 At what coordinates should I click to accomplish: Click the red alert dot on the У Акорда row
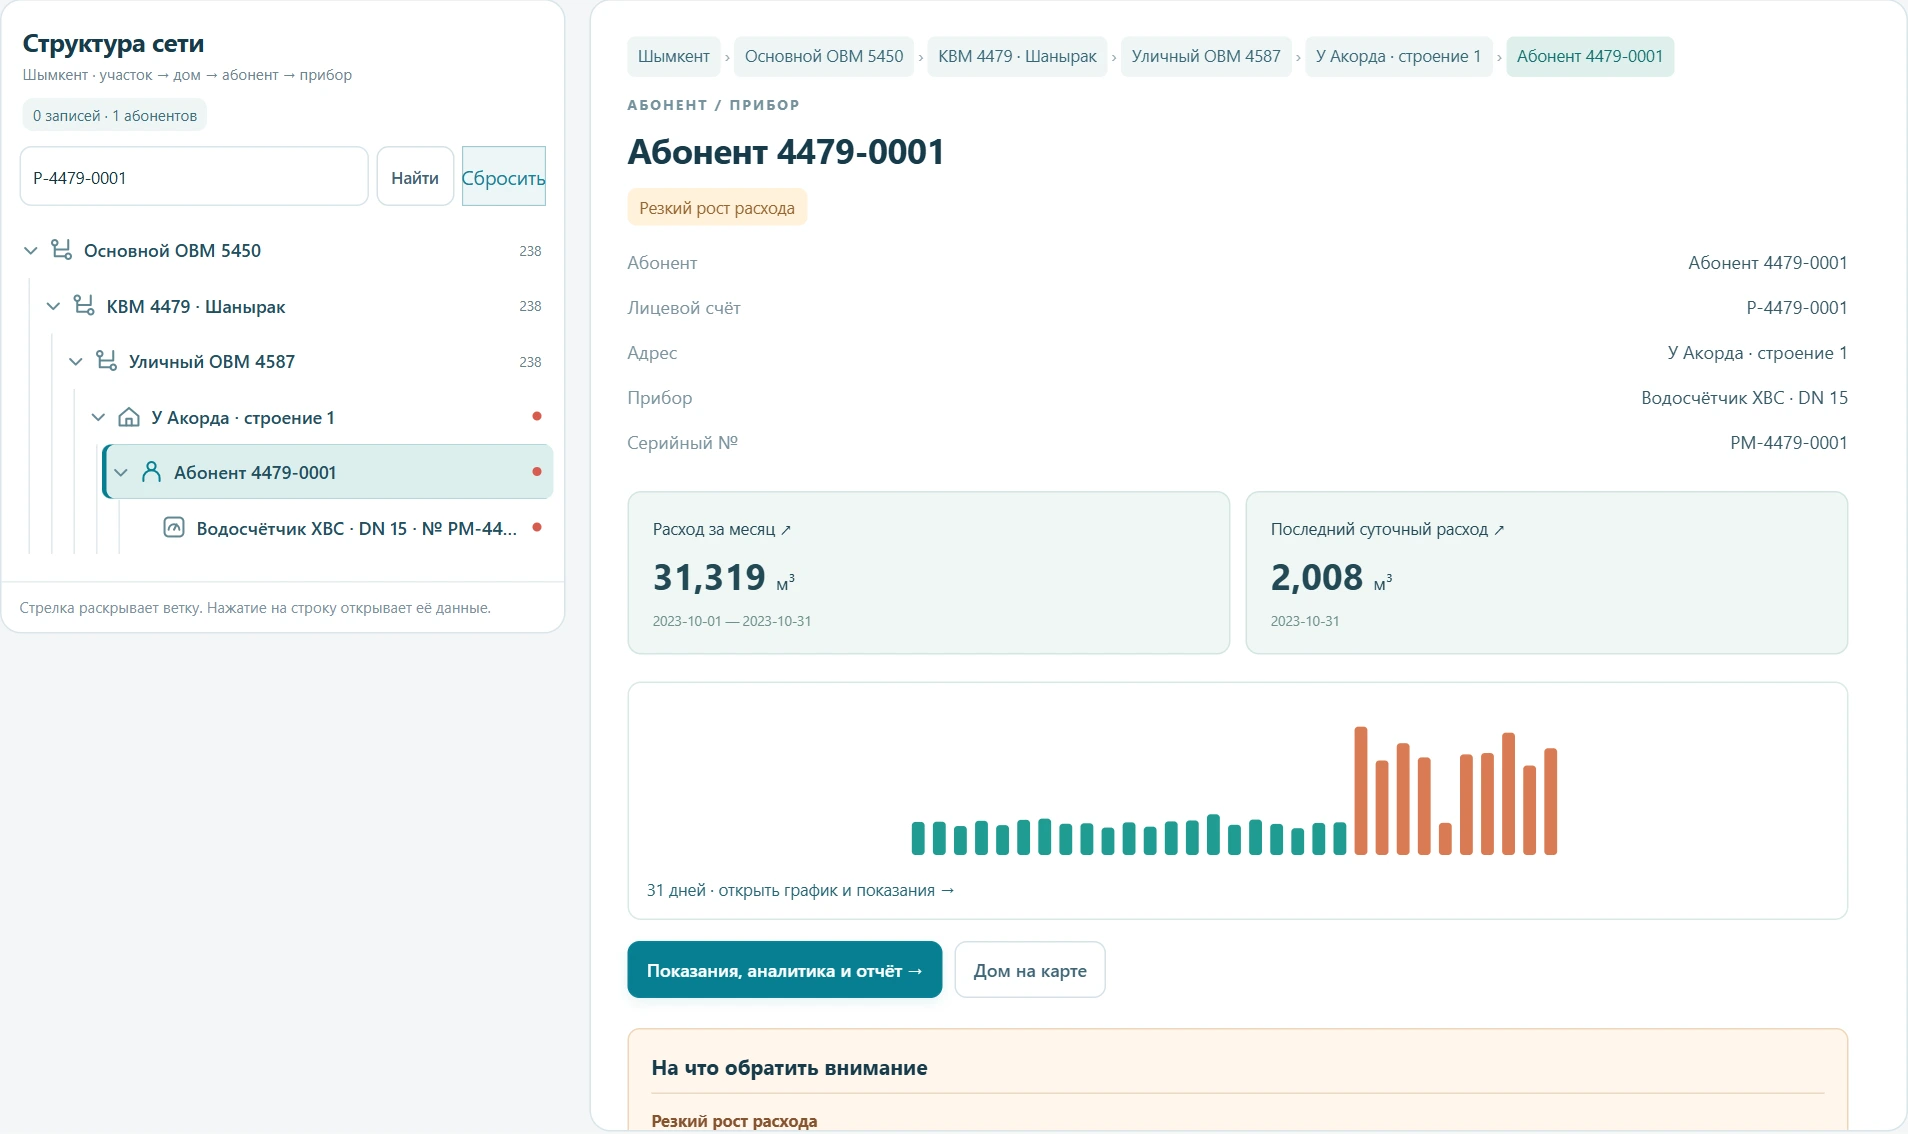(537, 416)
